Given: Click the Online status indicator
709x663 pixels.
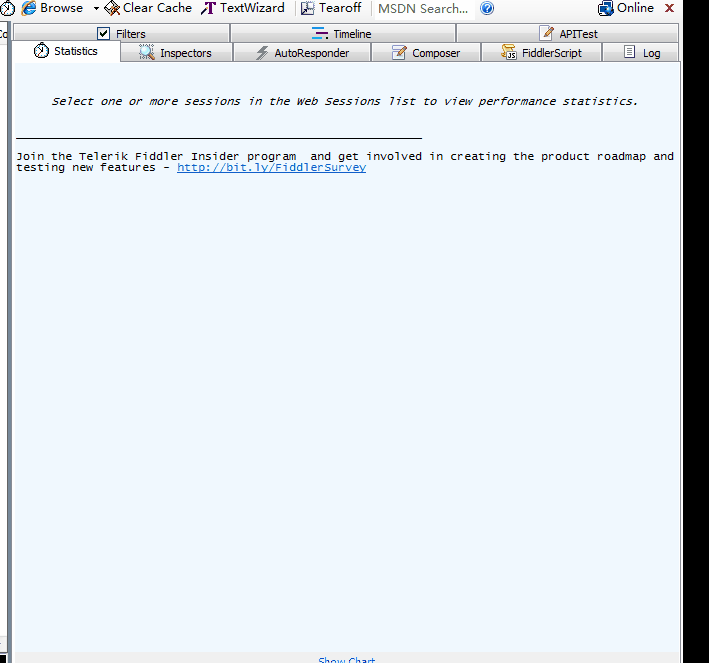Looking at the screenshot, I should point(626,8).
